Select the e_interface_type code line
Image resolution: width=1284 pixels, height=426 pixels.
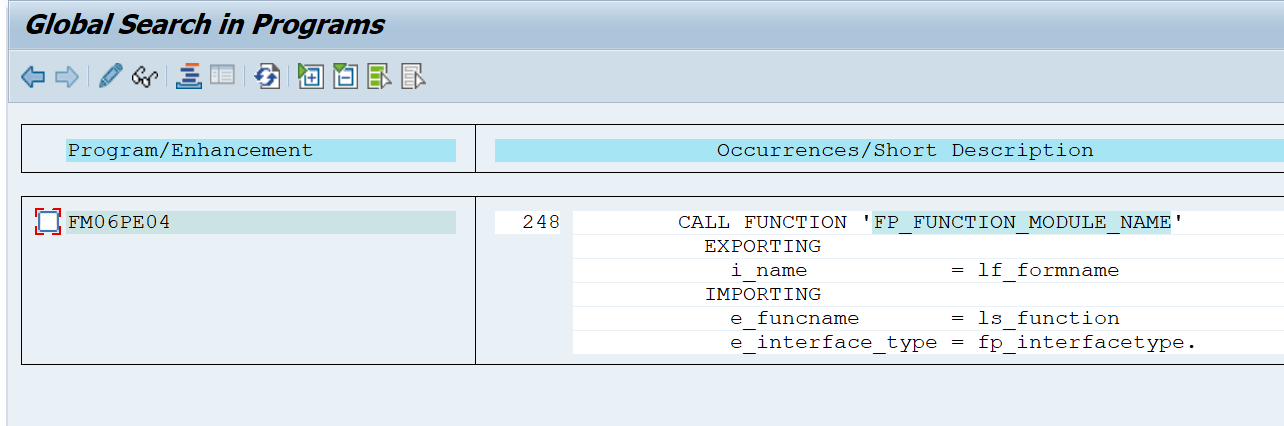[962, 343]
